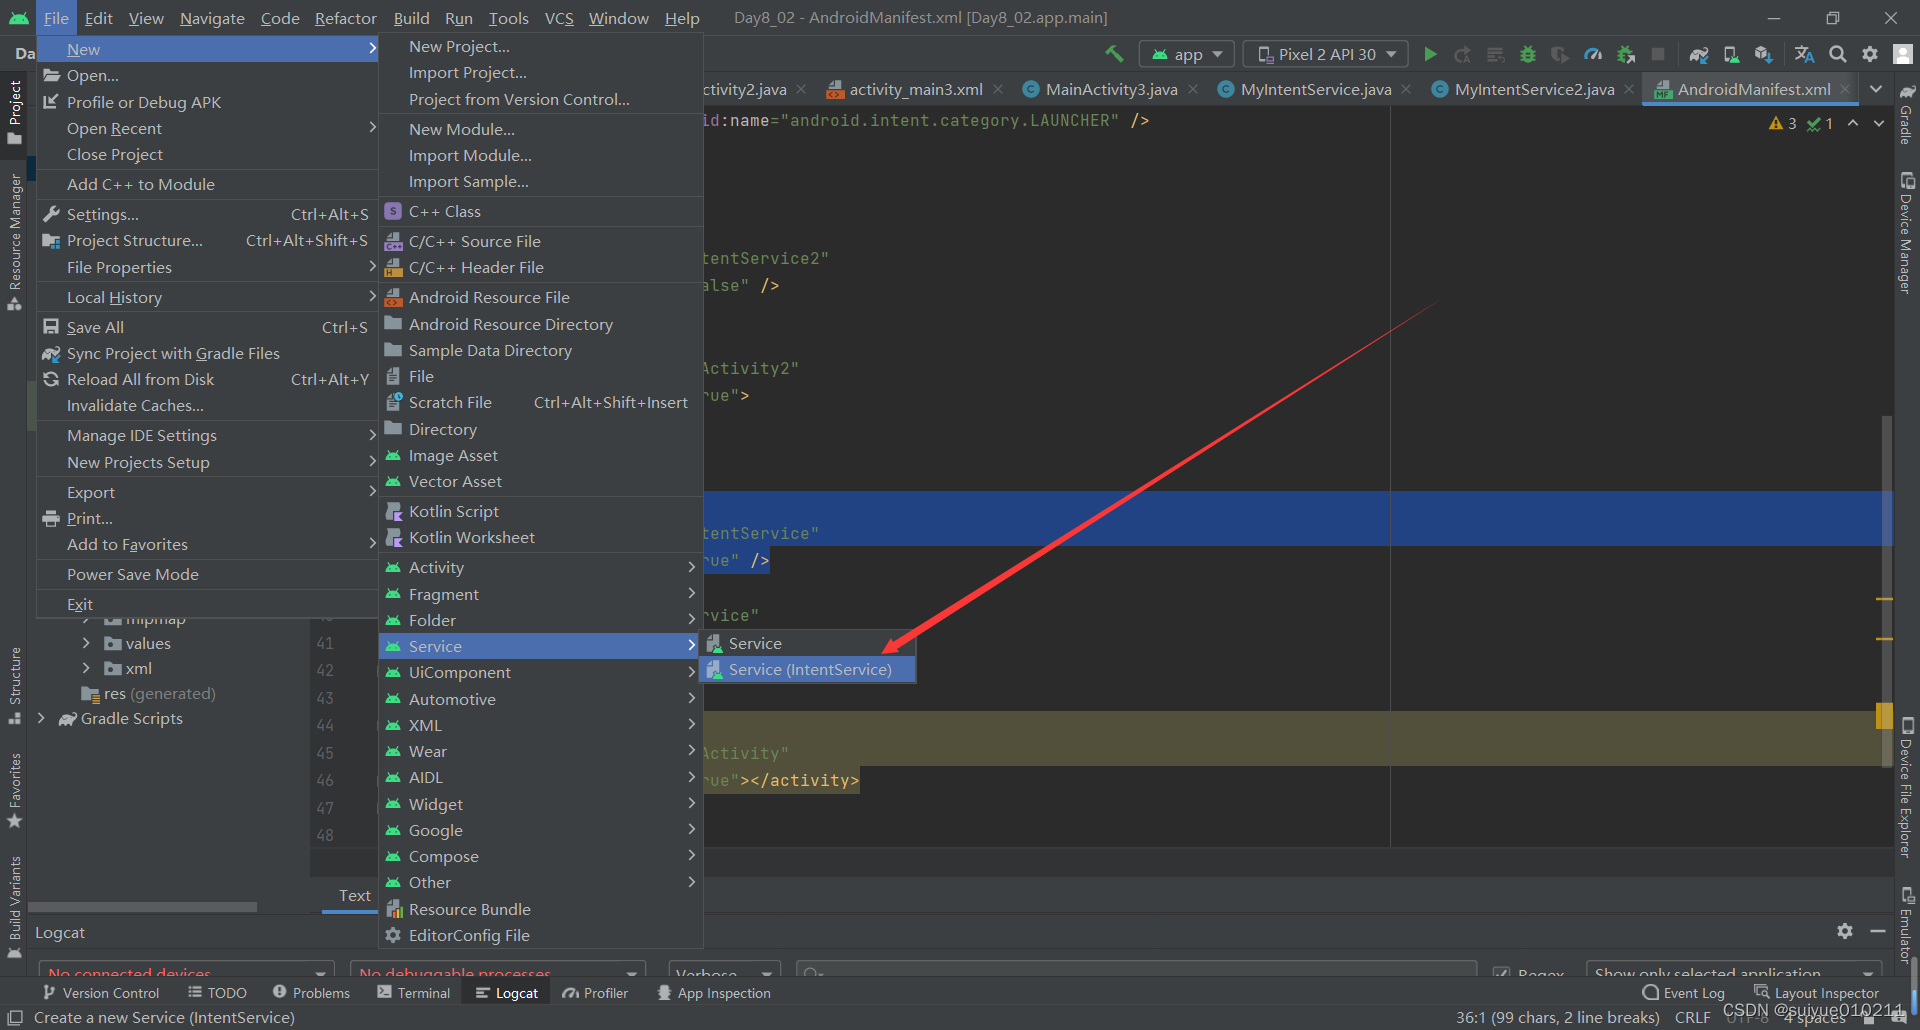Run the app with the green play icon
The image size is (1920, 1030).
coord(1430,53)
